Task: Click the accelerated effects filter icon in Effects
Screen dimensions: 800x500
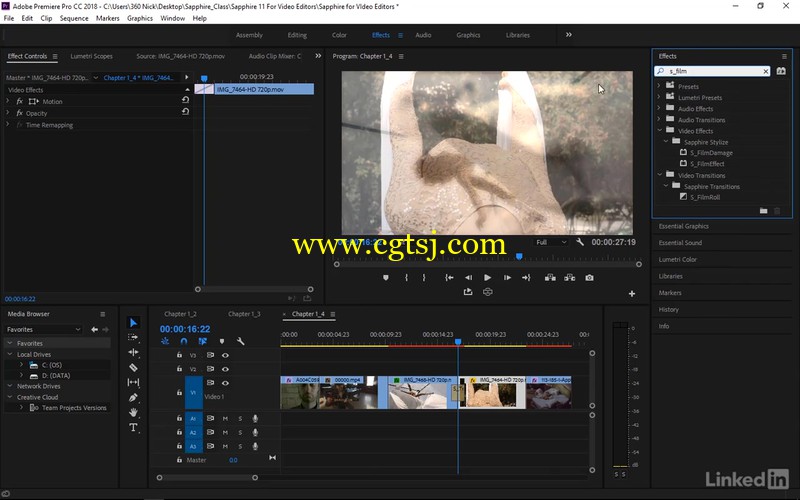Action: 781,71
